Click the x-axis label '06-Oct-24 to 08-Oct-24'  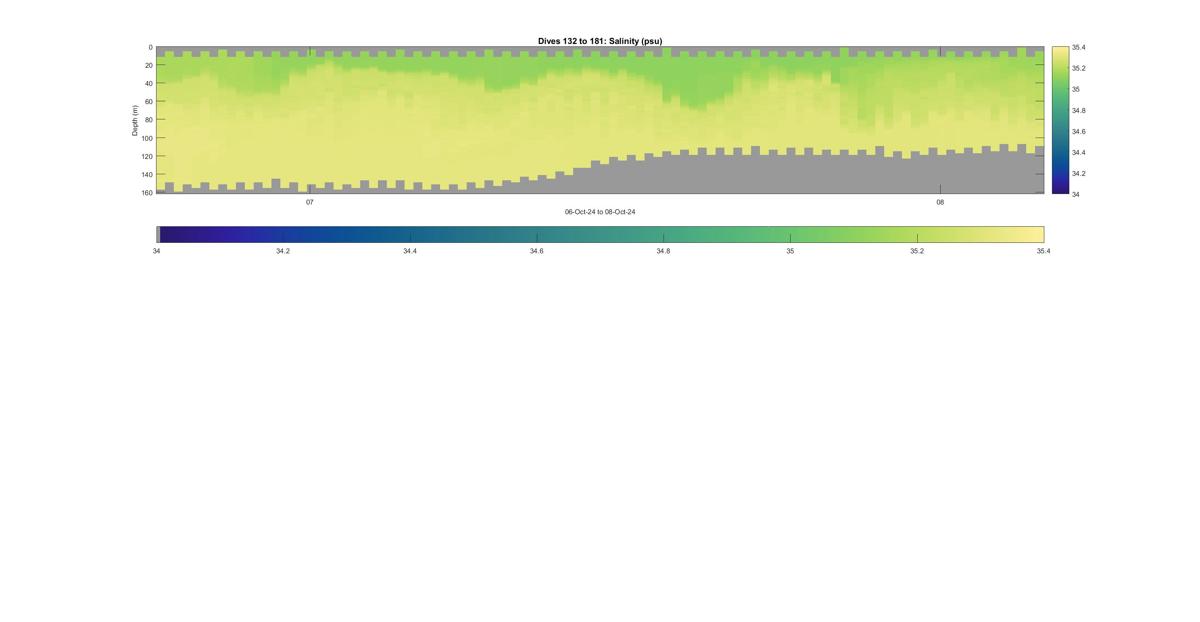pos(600,212)
